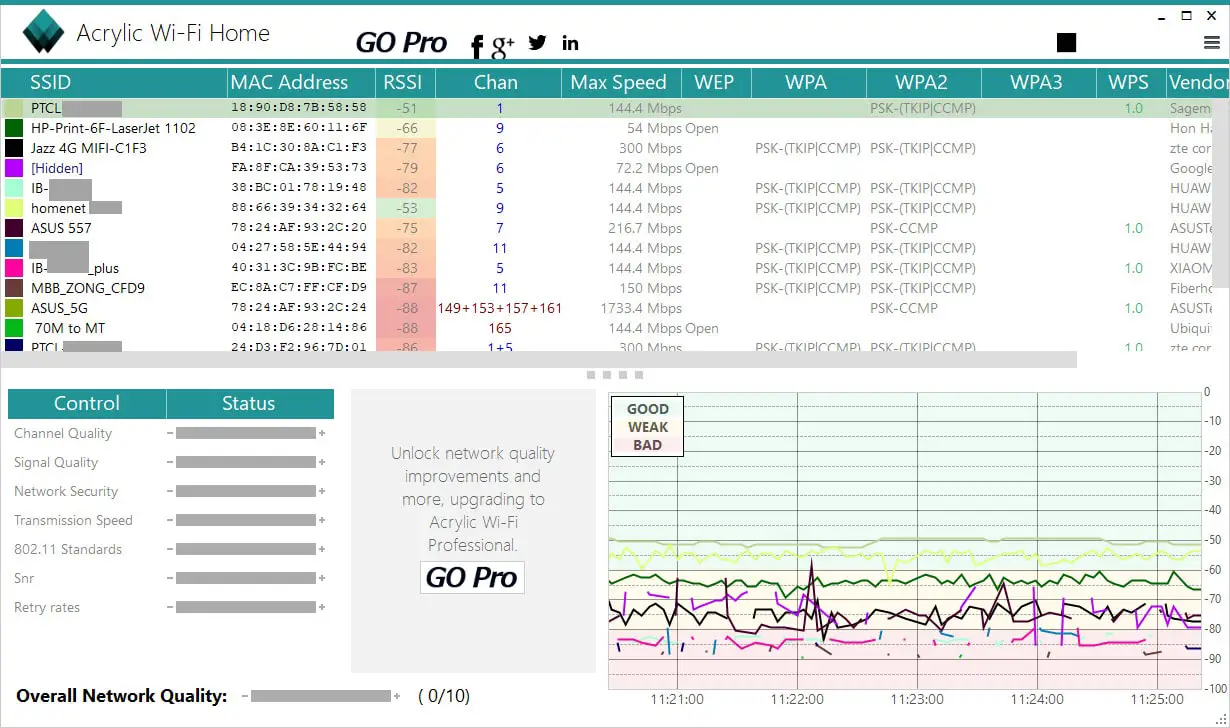Click the black stop capture square

(x=1066, y=42)
